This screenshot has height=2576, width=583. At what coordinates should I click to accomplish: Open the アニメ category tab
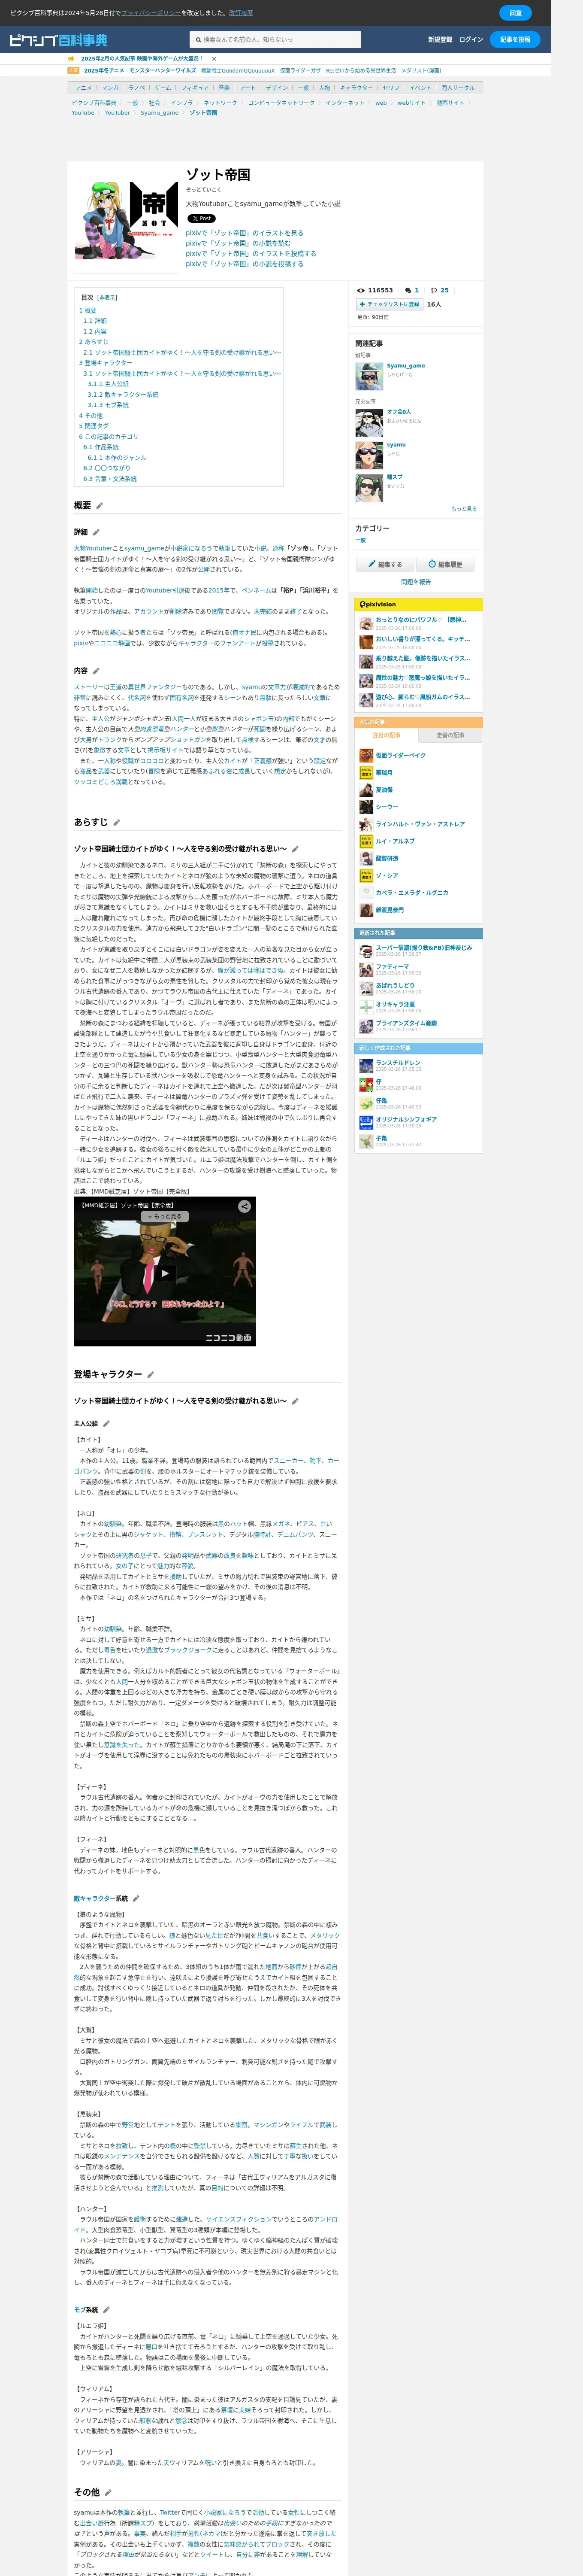[x=84, y=88]
